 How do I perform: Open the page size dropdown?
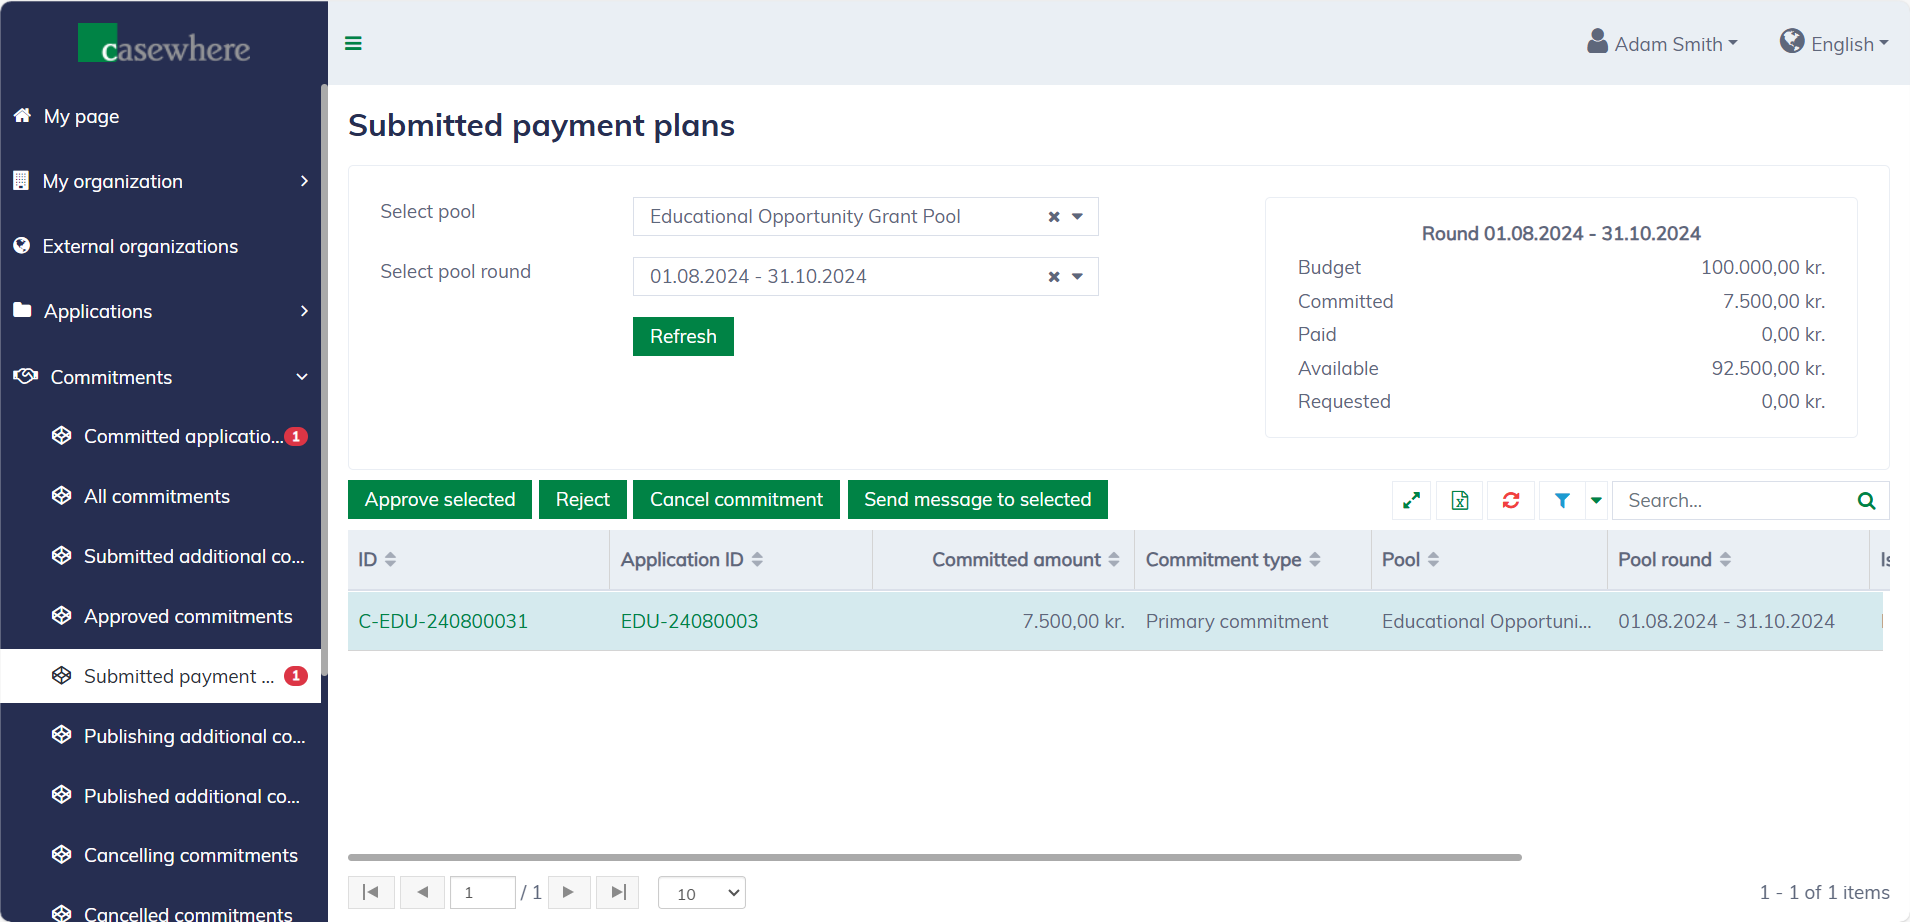702,893
